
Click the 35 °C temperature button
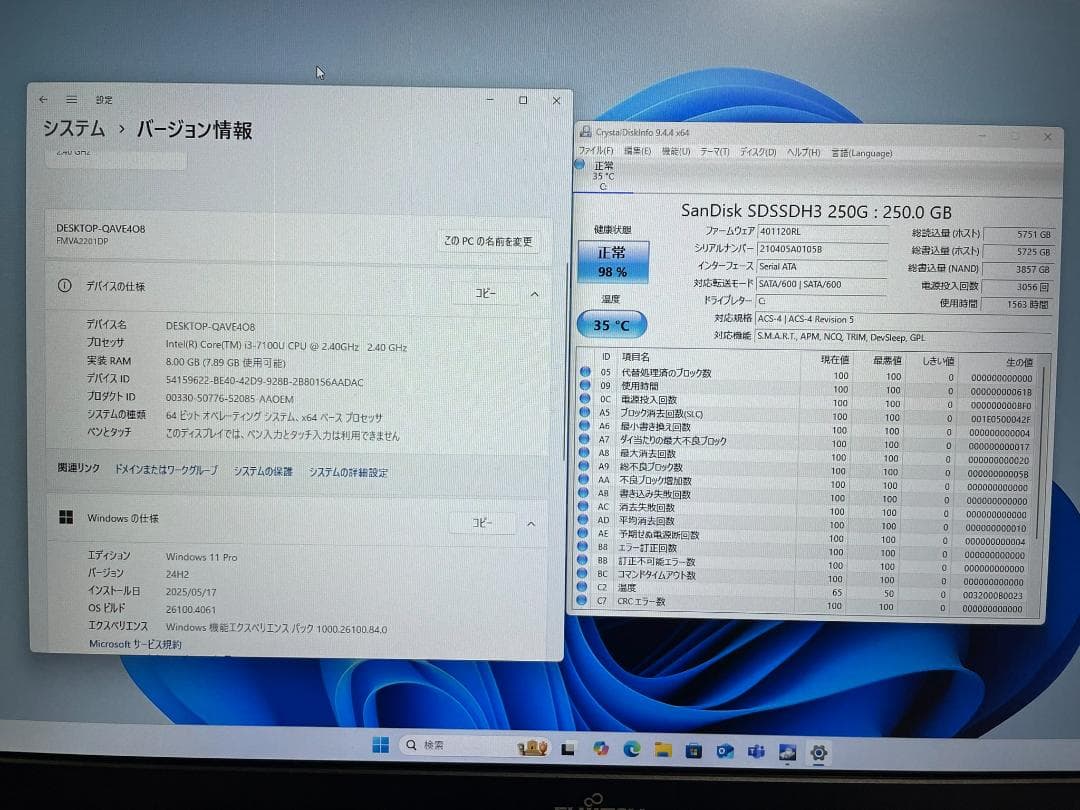click(612, 324)
